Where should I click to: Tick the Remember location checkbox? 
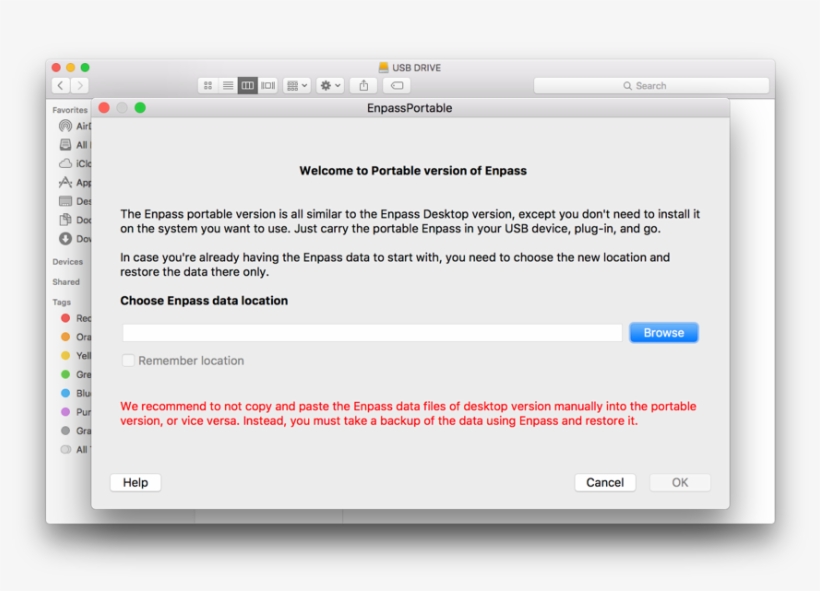(128, 361)
